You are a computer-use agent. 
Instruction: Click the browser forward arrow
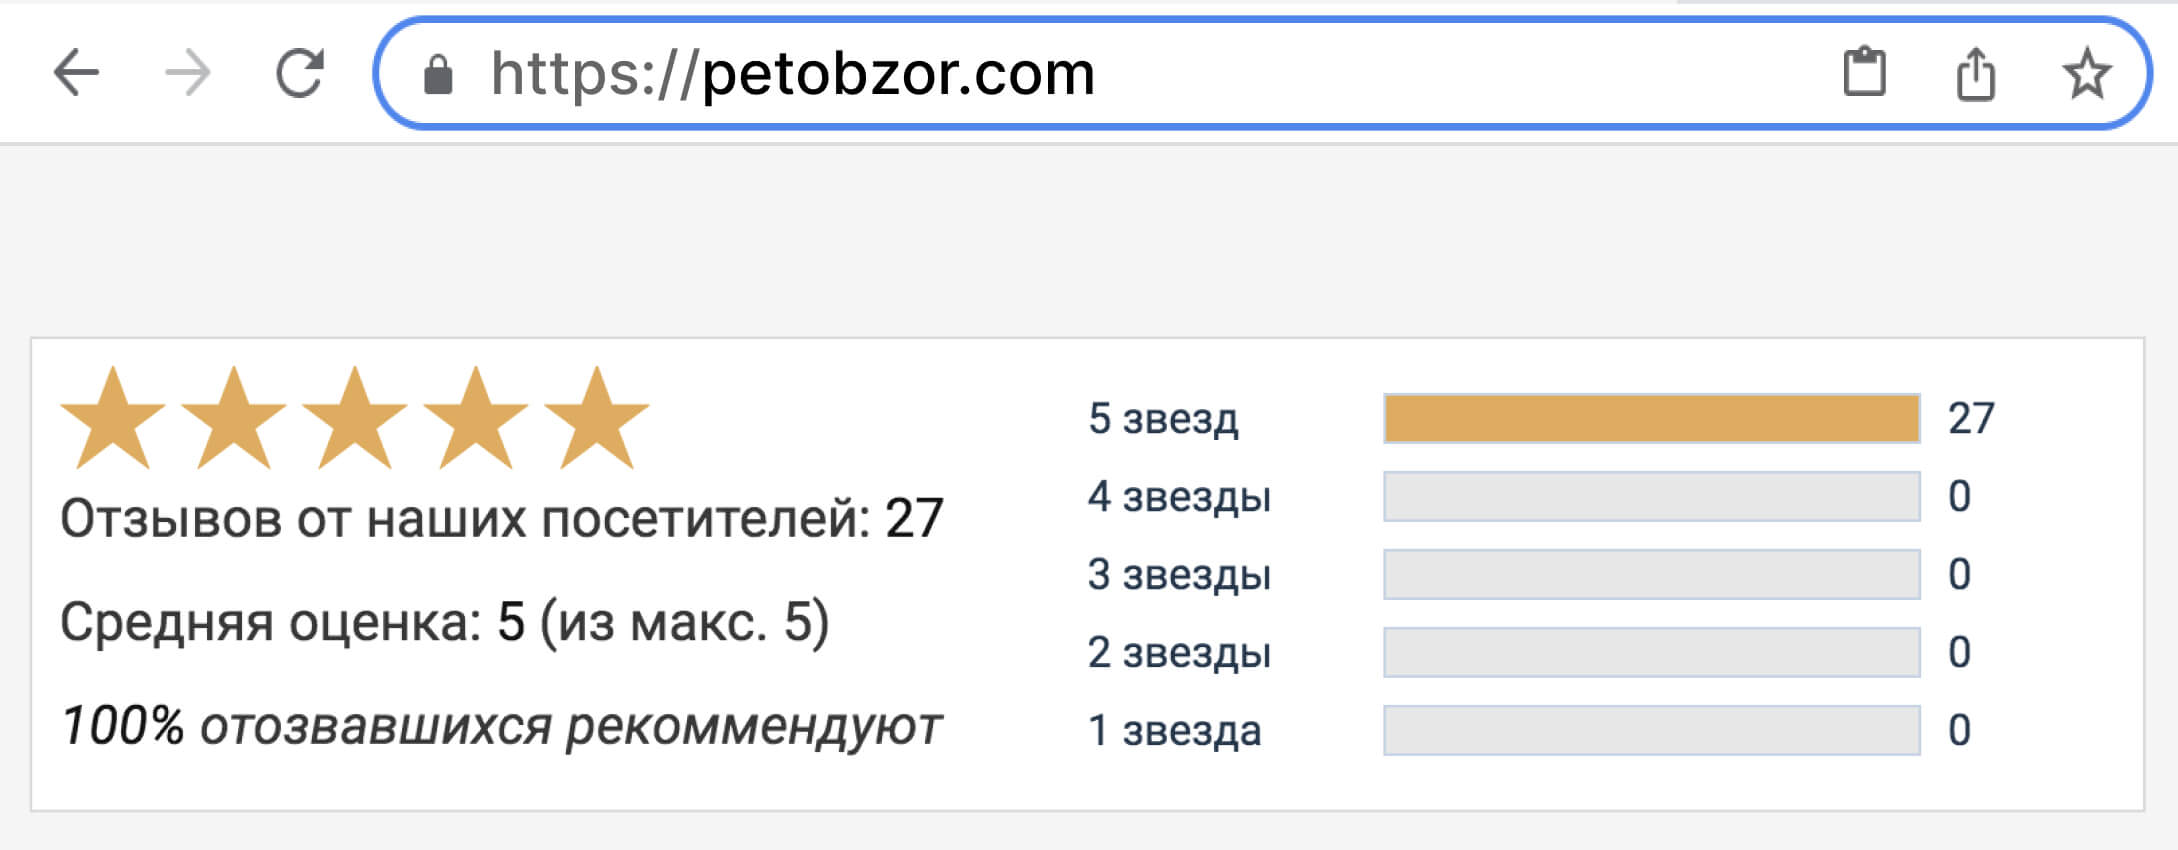(188, 73)
